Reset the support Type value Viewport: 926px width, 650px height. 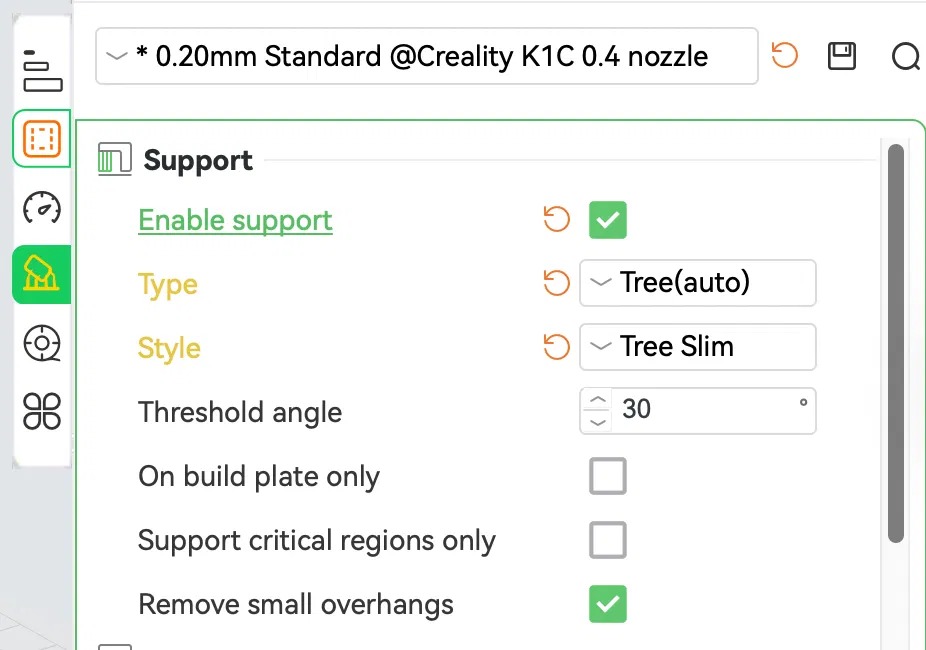click(x=556, y=283)
